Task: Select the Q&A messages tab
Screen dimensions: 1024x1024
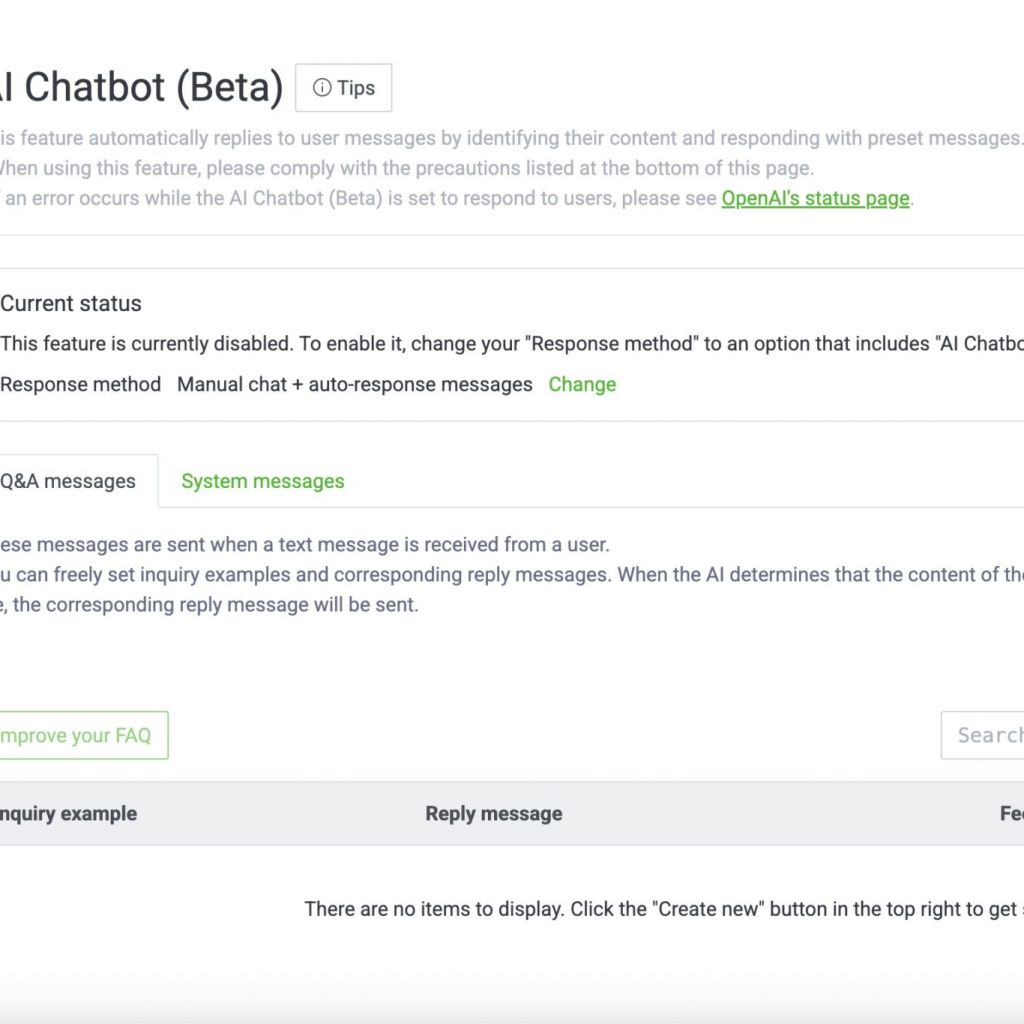Action: (x=70, y=481)
